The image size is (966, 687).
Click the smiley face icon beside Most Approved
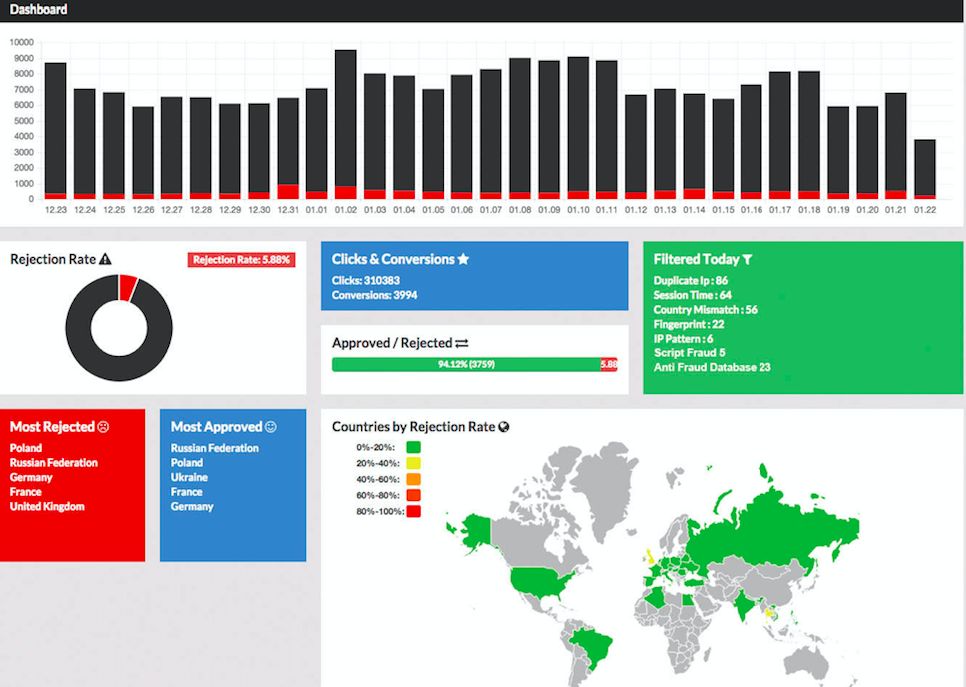click(271, 427)
